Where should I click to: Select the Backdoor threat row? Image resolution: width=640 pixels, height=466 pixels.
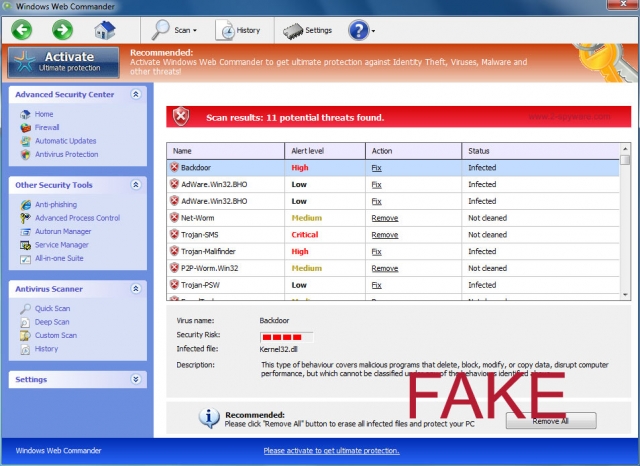[393, 168]
